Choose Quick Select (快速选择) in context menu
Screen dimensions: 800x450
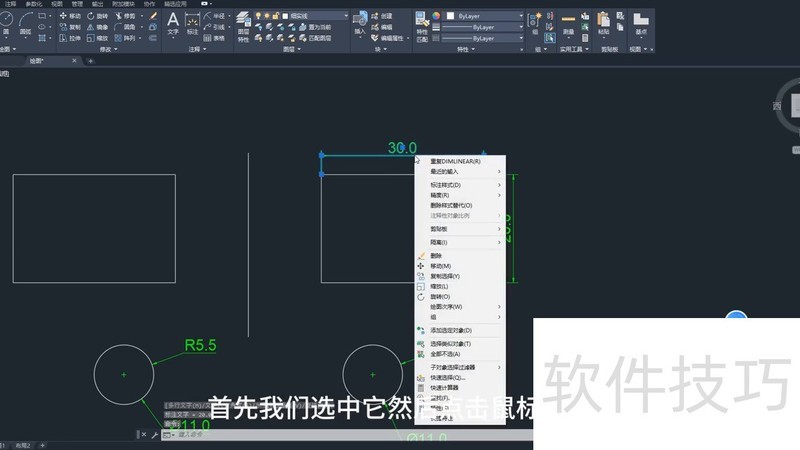460,378
